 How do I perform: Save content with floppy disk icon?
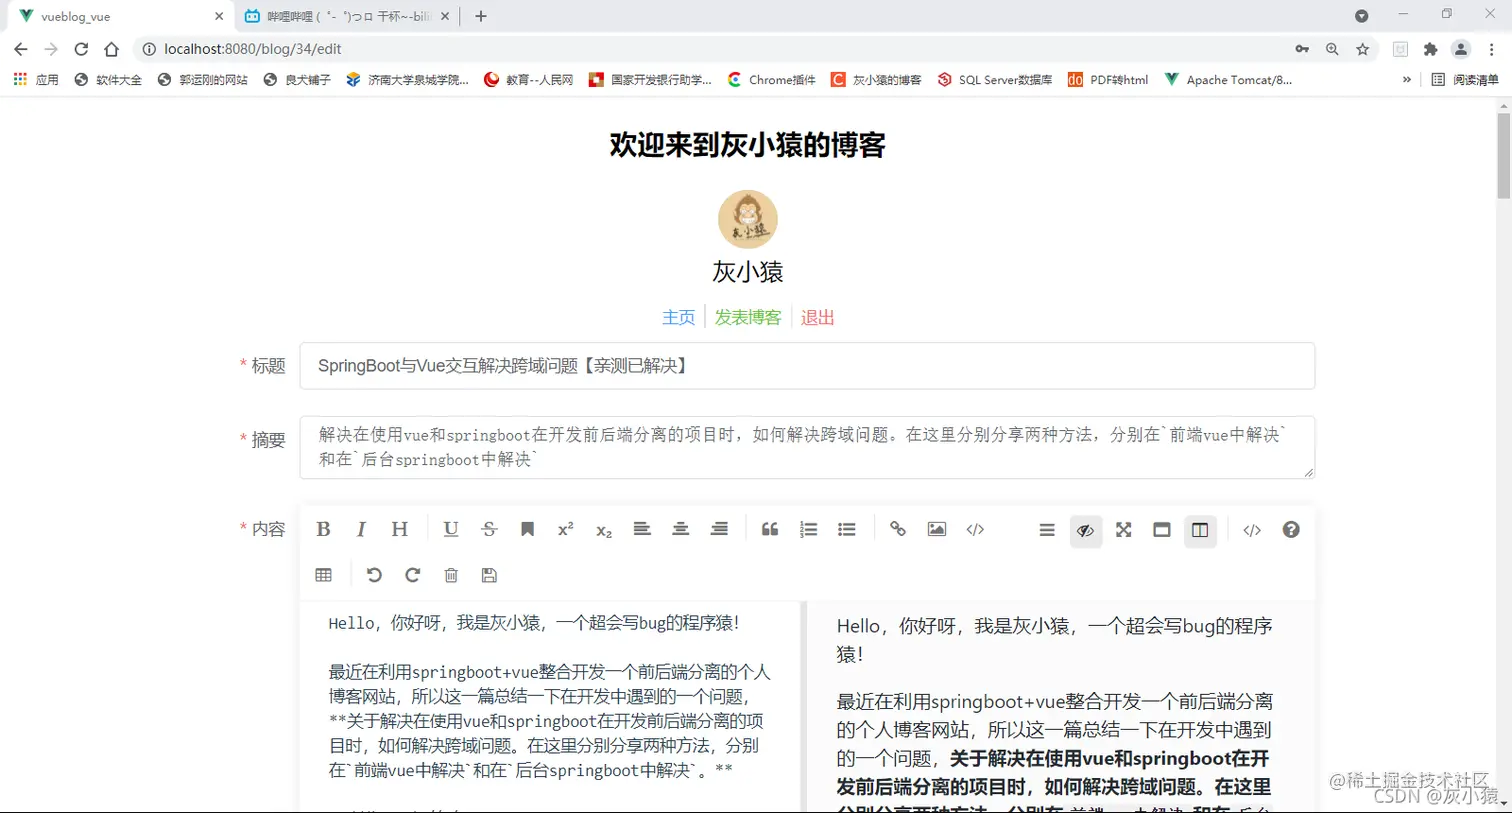pyautogui.click(x=489, y=575)
